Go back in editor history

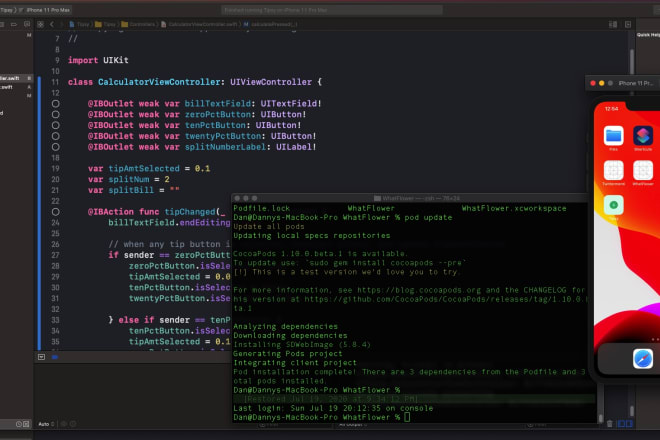coord(52,24)
